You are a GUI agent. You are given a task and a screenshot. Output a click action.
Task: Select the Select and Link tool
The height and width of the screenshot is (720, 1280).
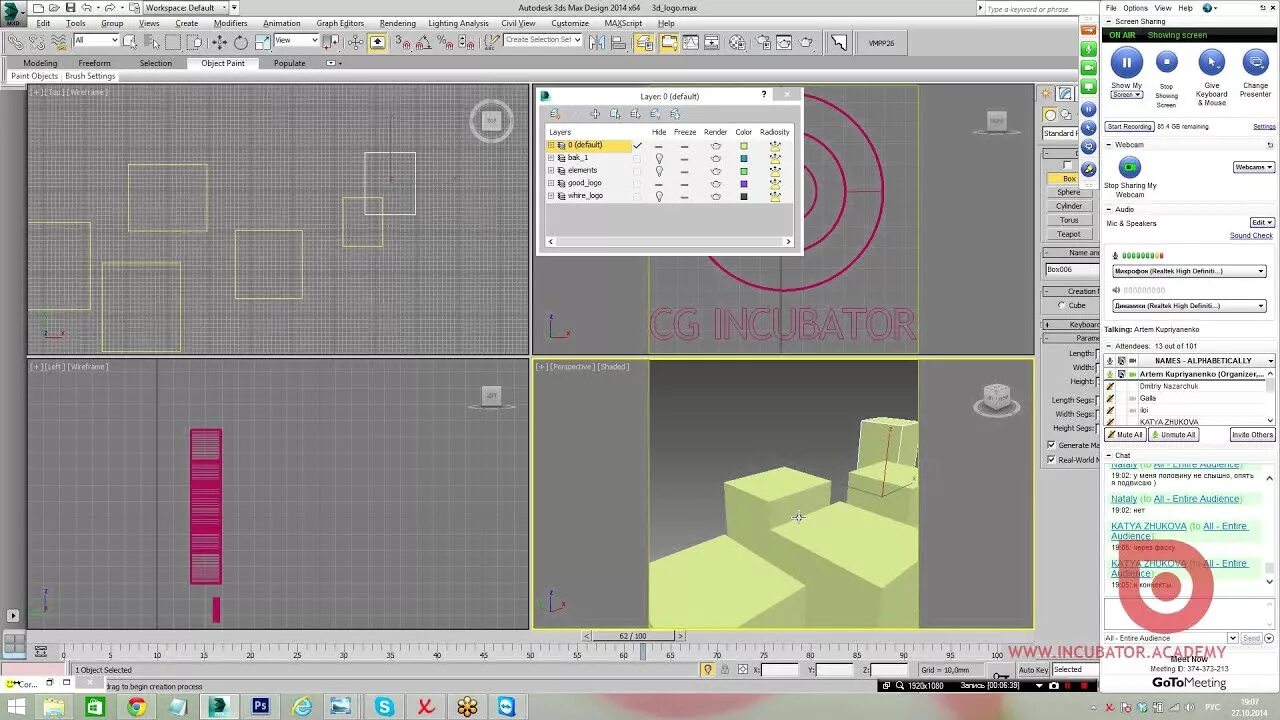(x=15, y=41)
